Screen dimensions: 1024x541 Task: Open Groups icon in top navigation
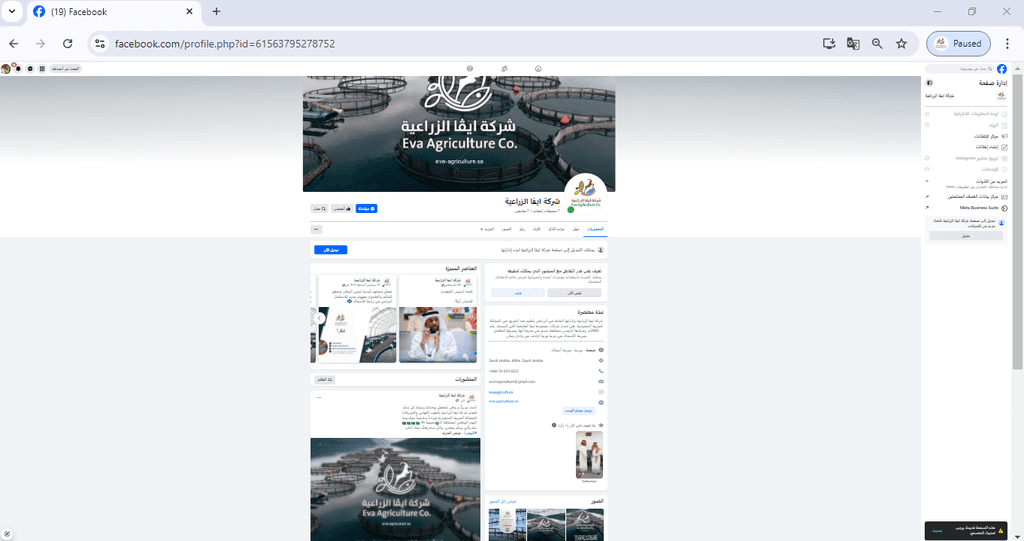click(x=470, y=69)
